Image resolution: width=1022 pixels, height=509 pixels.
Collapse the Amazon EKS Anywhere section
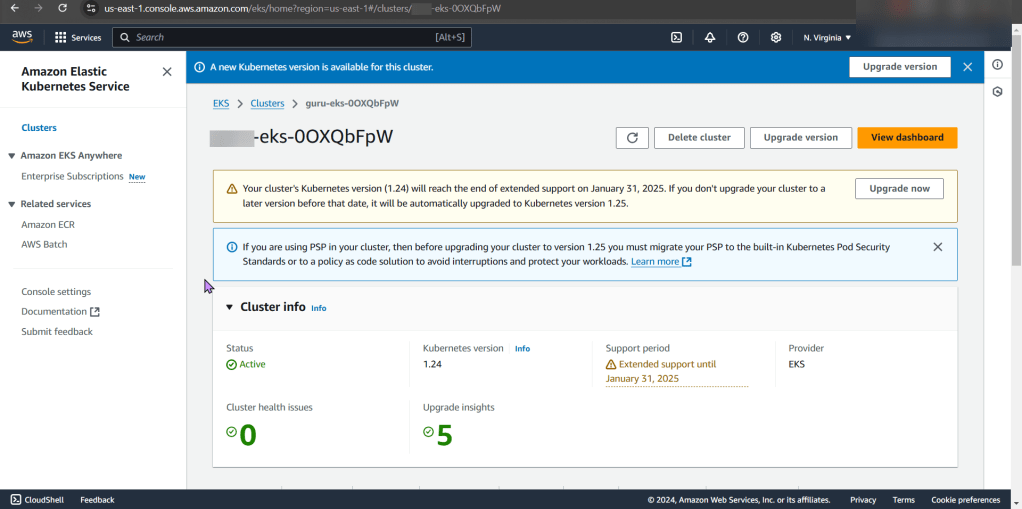tap(12, 156)
